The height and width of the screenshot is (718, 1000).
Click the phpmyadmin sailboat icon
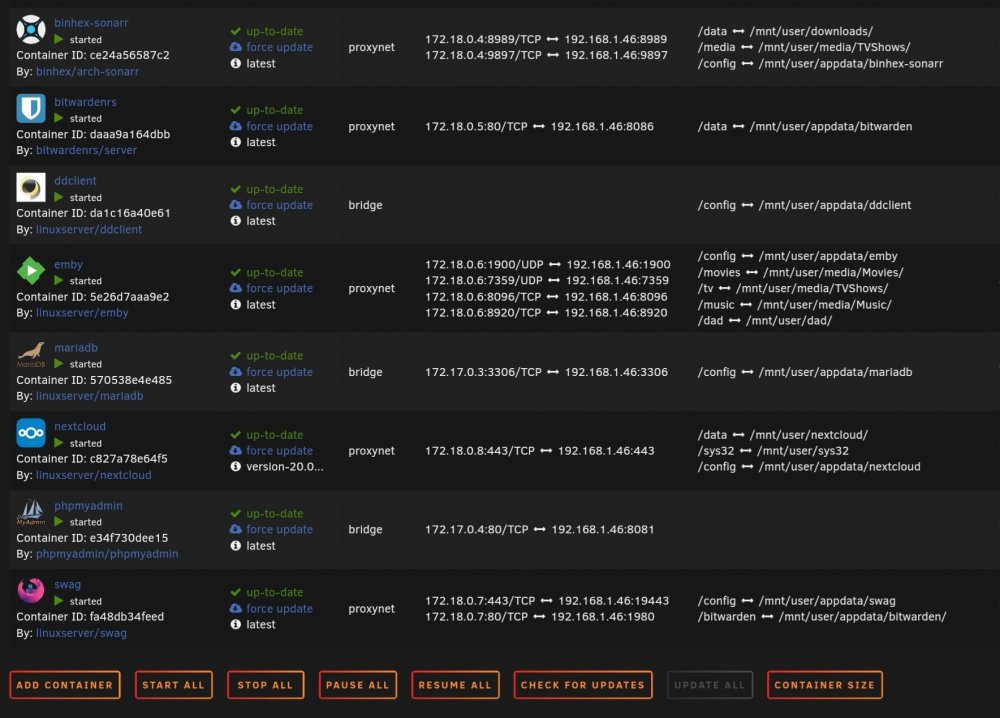click(31, 512)
